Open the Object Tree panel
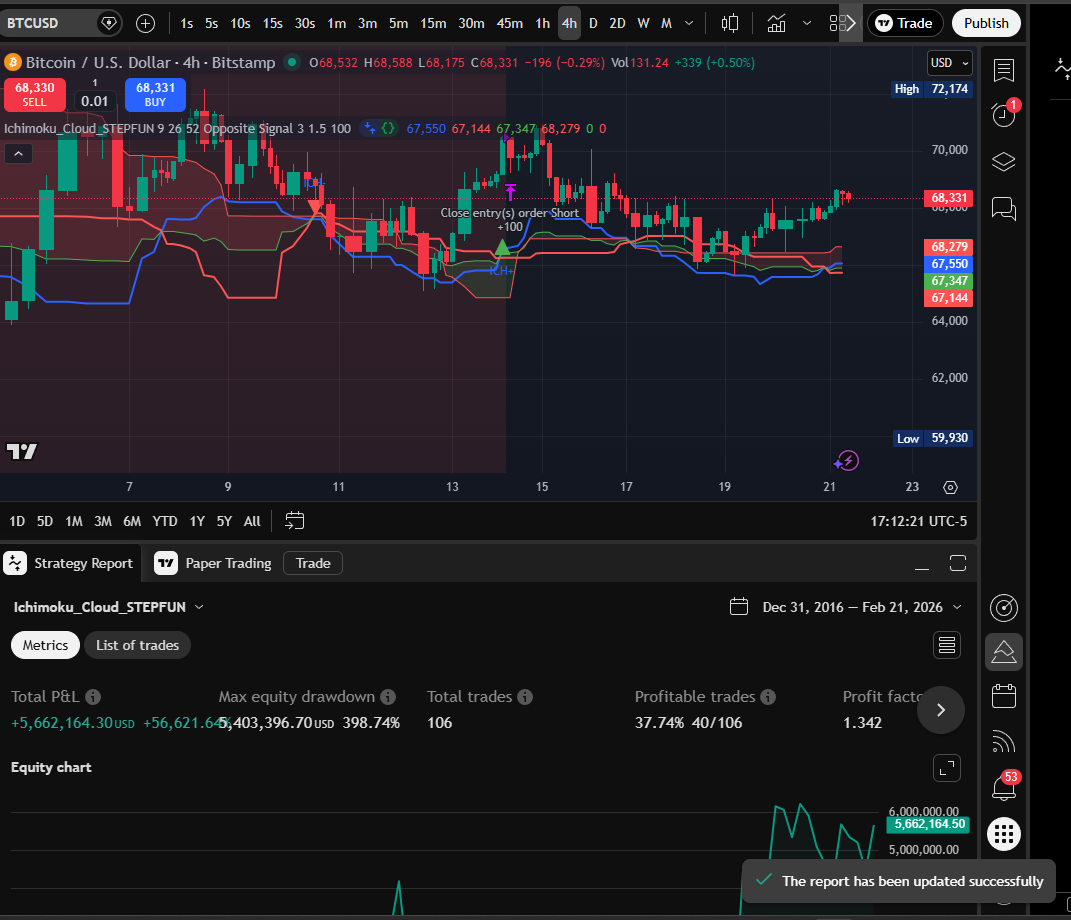Image resolution: width=1071 pixels, height=920 pixels. point(1004,161)
